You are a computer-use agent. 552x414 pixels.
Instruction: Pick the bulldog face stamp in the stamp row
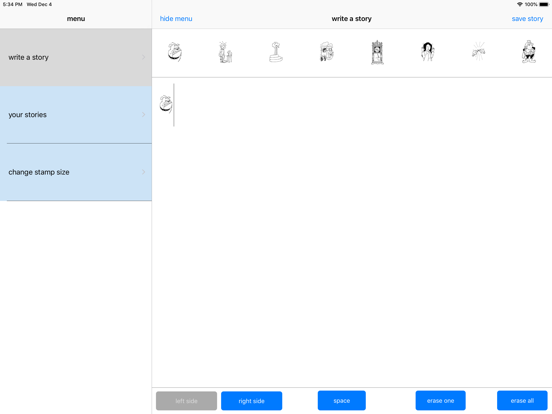click(x=175, y=52)
